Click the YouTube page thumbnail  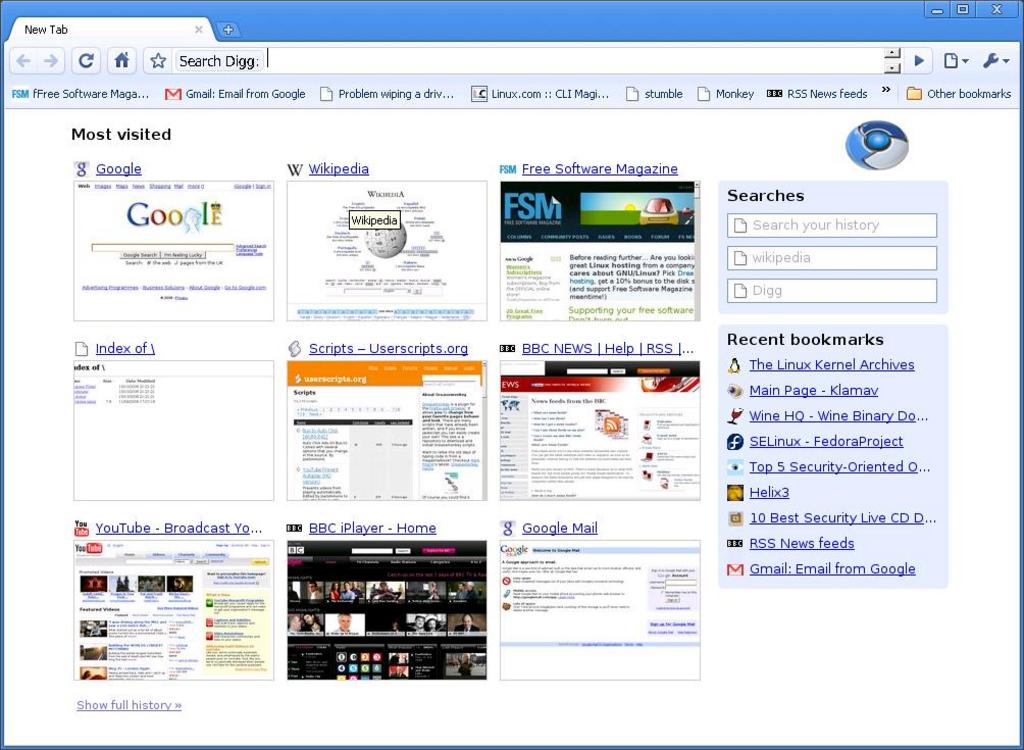tap(174, 610)
